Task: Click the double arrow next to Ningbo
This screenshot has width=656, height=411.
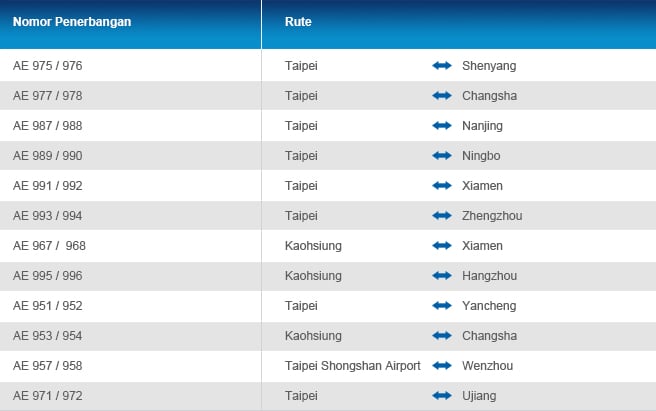Action: point(442,156)
